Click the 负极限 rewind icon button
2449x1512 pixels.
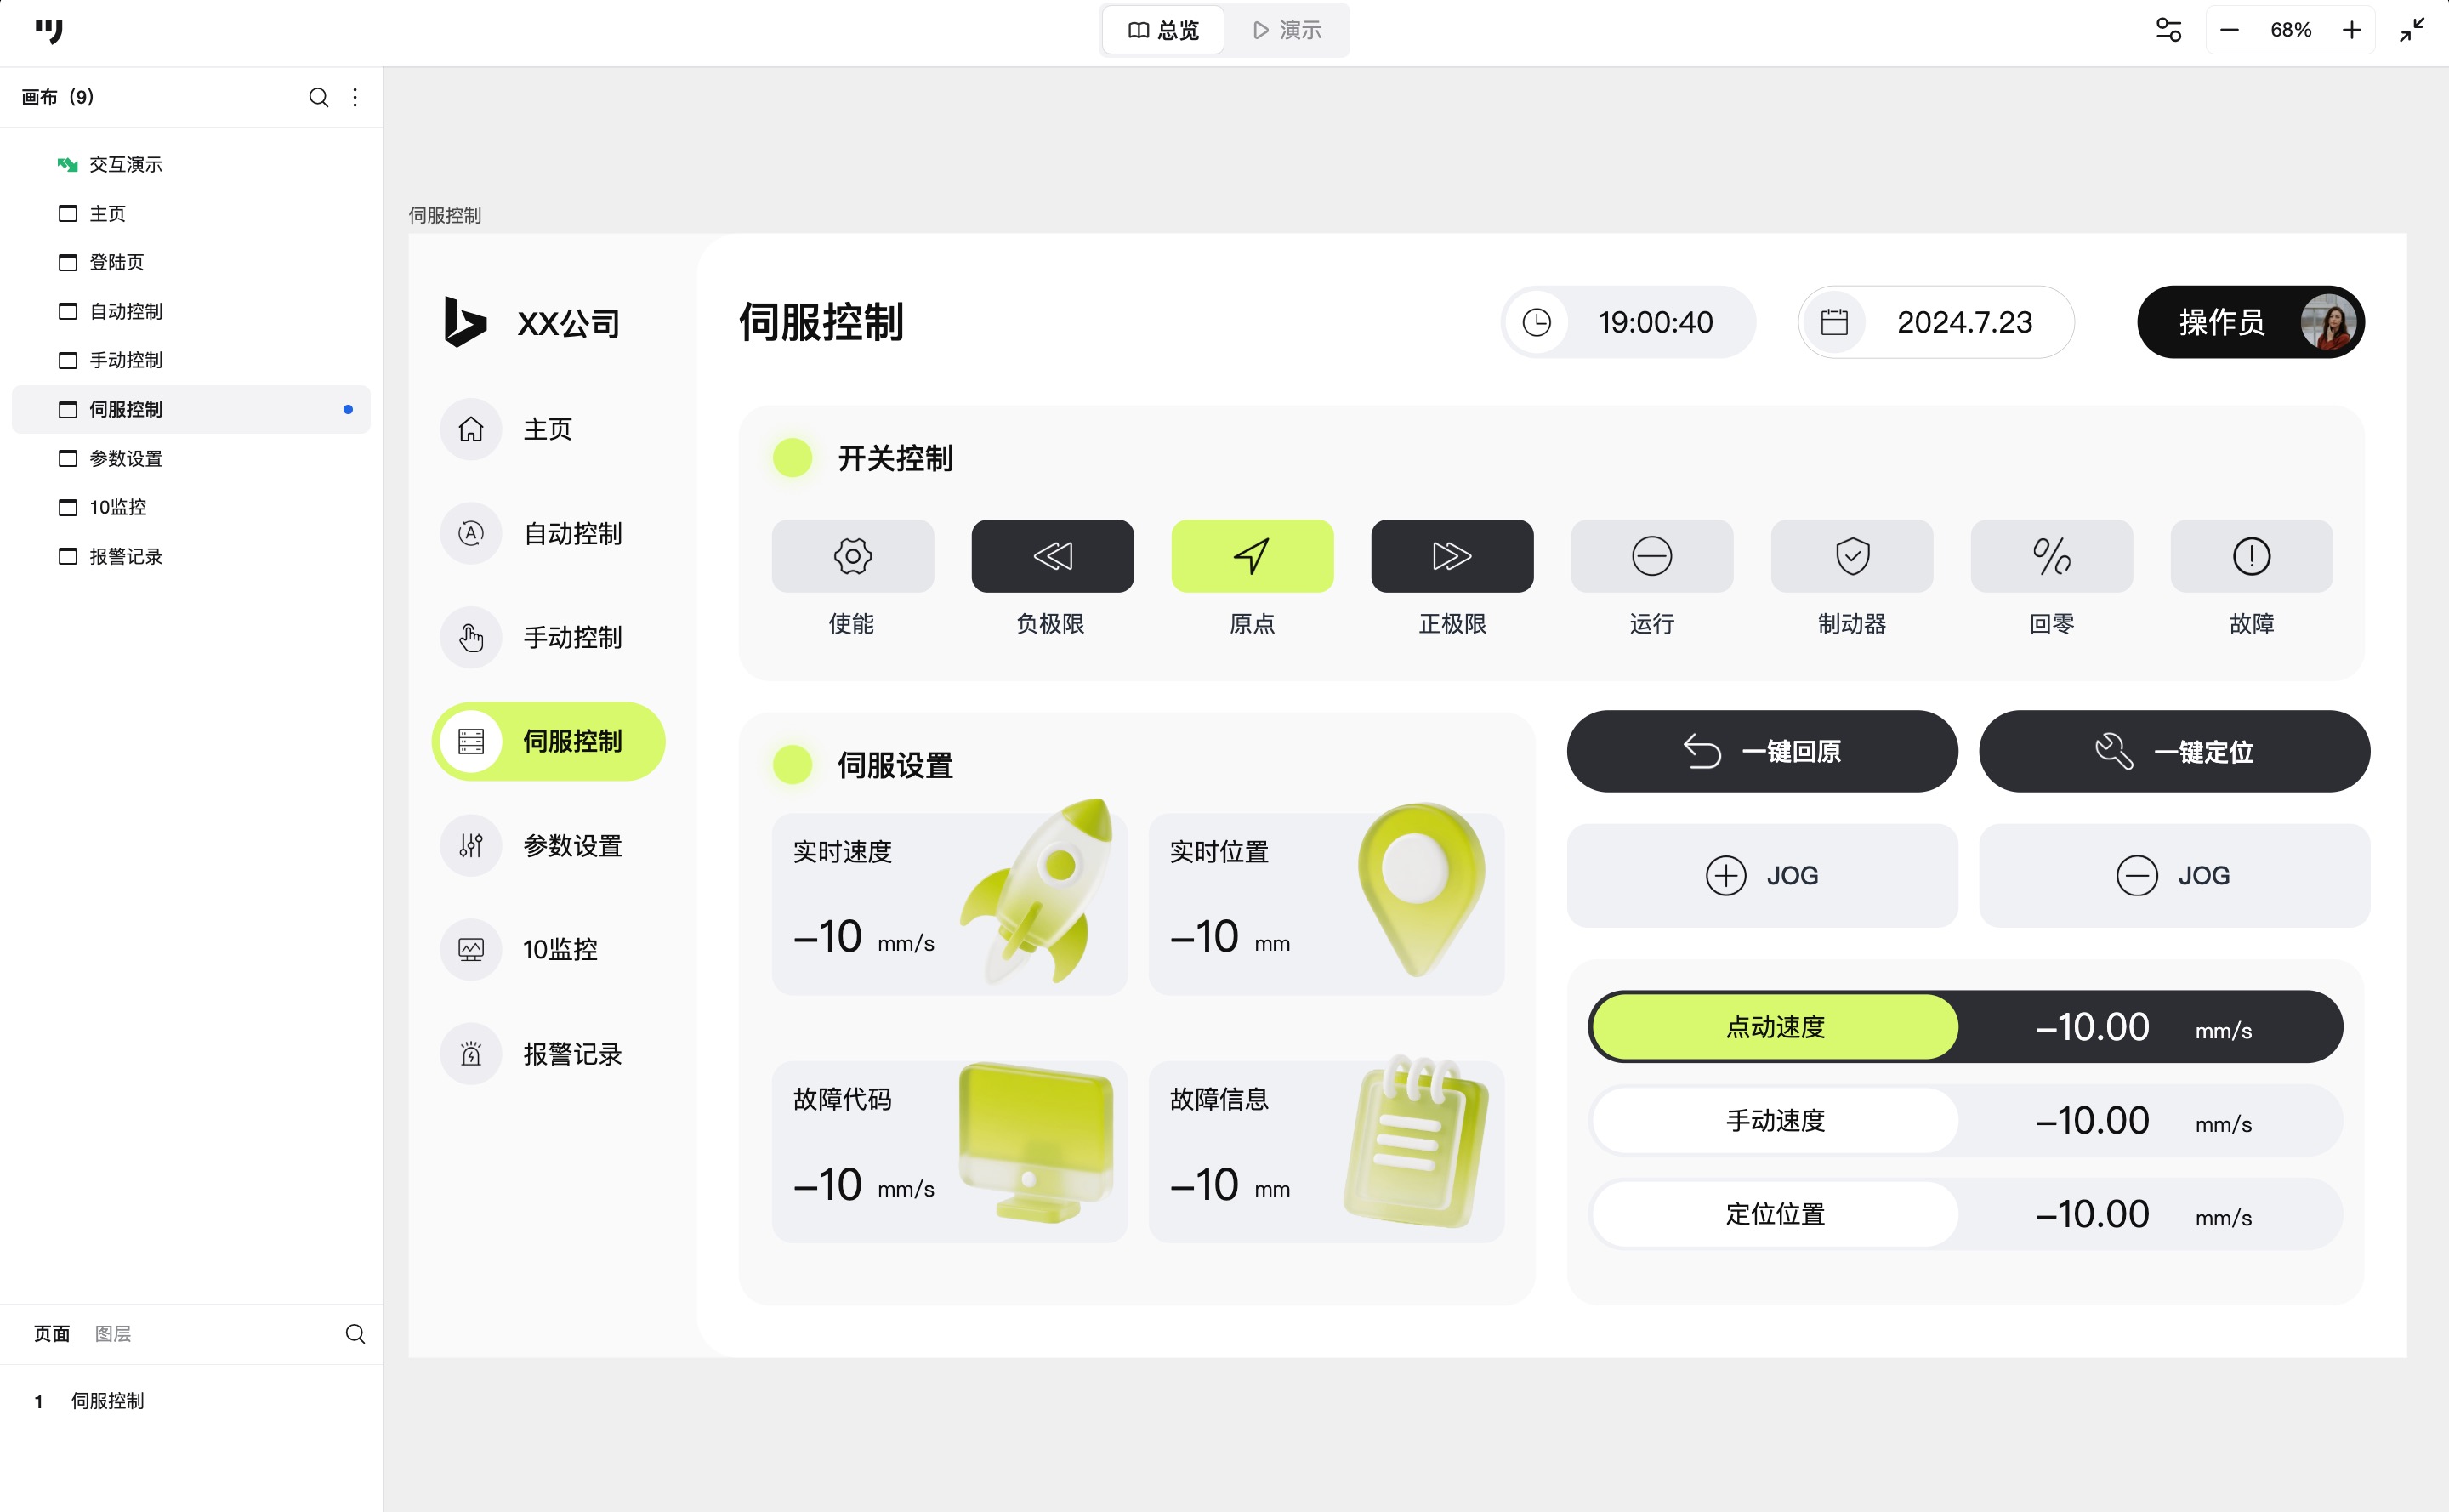[x=1052, y=556]
